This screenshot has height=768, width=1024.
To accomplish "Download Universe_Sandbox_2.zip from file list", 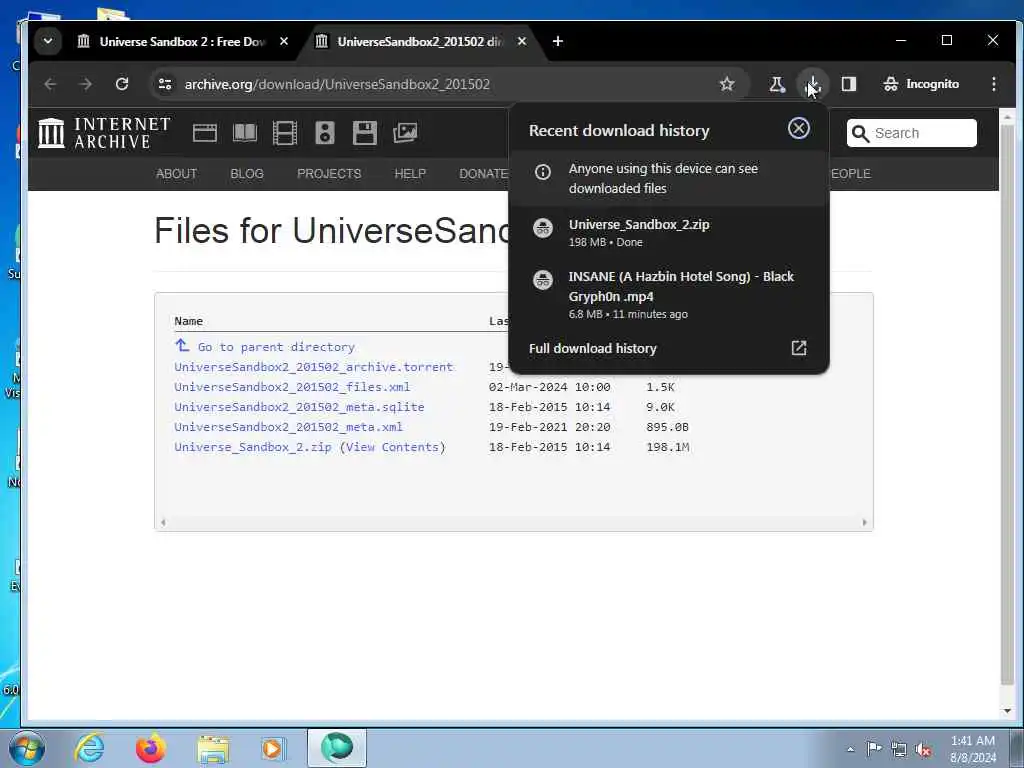I will coord(253,447).
